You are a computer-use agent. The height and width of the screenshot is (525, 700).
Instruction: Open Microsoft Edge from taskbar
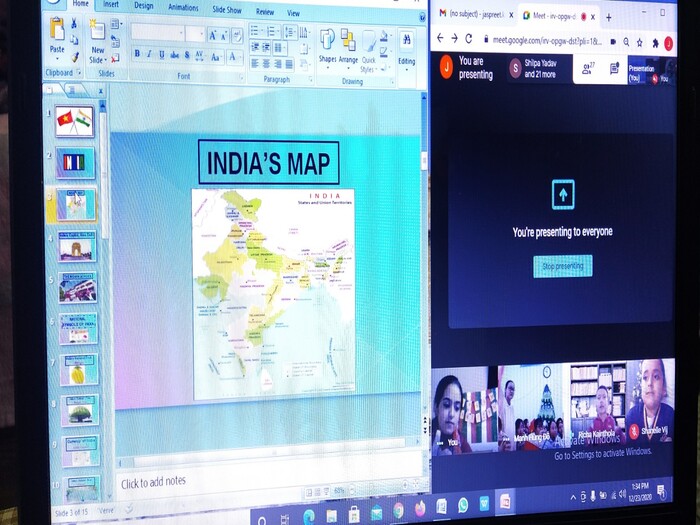point(308,516)
